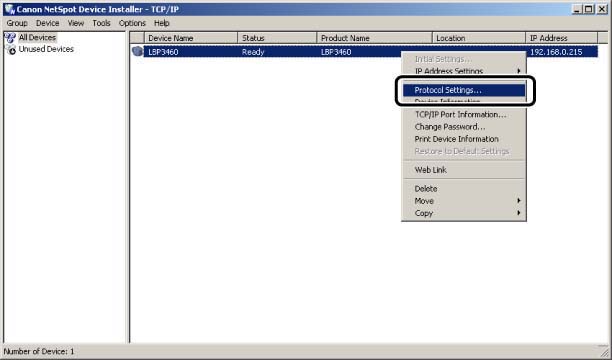The image size is (612, 360).
Task: Expand IP Address Settings submenu
Action: (464, 71)
